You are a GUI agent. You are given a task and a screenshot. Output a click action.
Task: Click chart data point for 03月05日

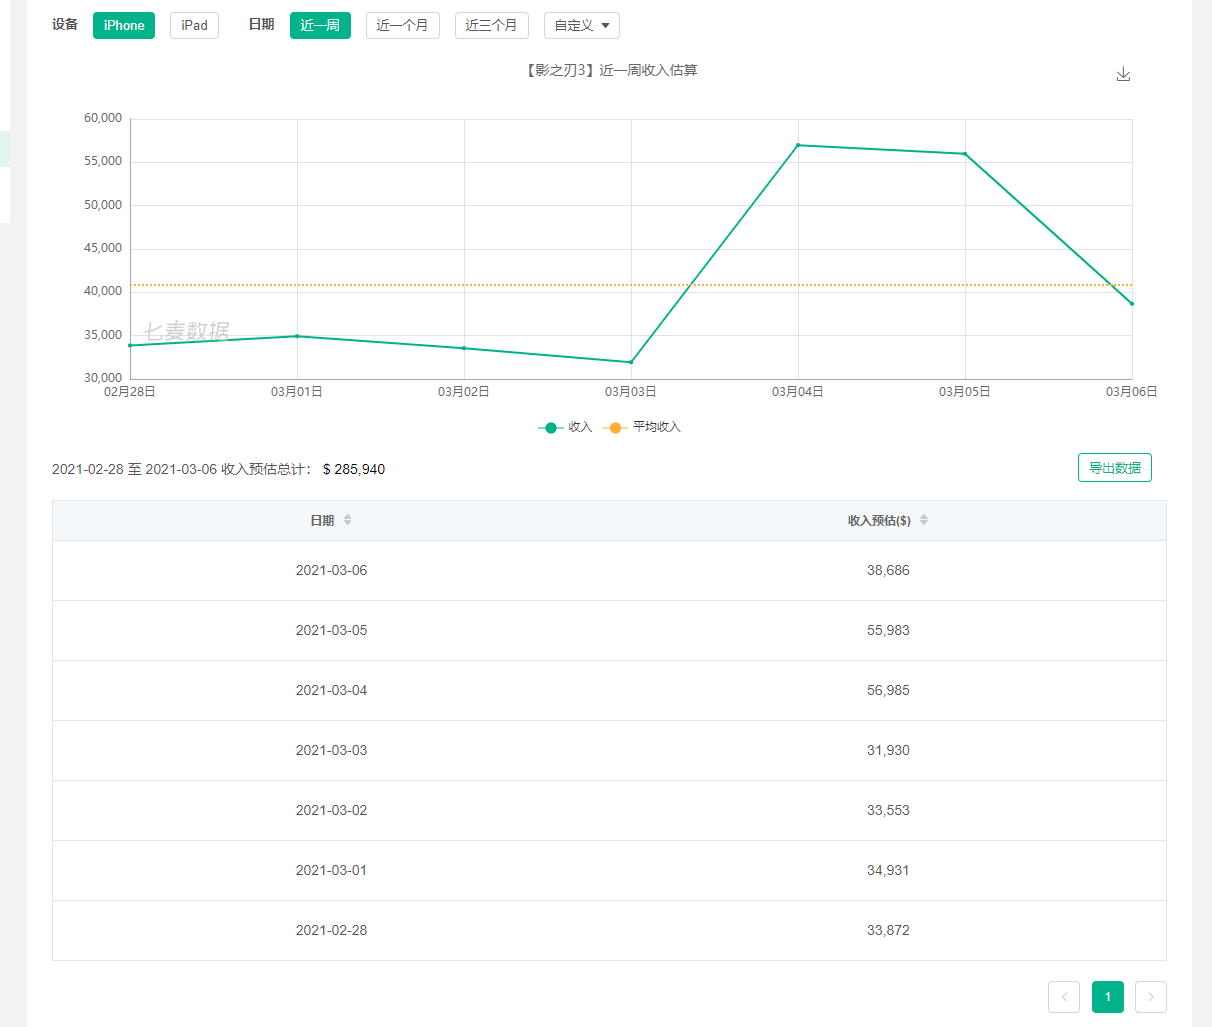click(x=965, y=154)
